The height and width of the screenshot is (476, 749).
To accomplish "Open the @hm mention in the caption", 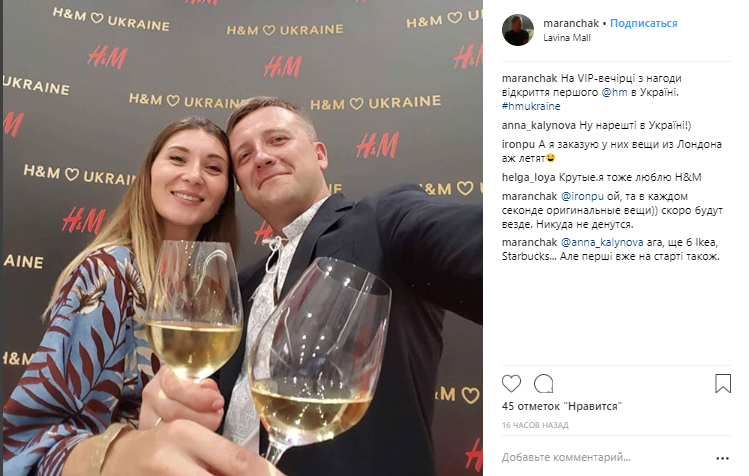I will pyautogui.click(x=614, y=92).
